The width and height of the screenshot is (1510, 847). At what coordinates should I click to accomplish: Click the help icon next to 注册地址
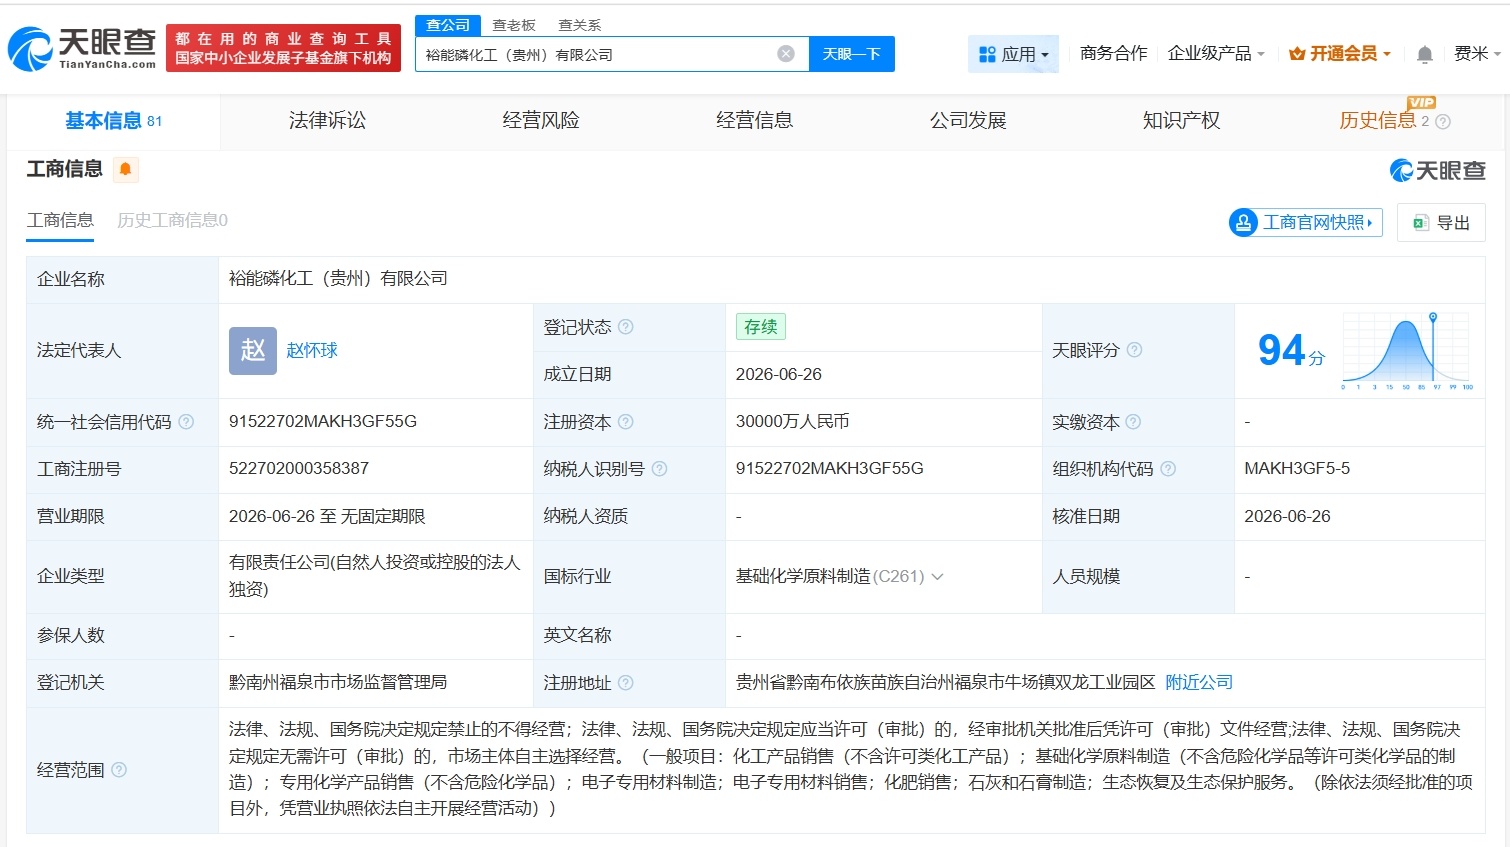pyautogui.click(x=626, y=683)
